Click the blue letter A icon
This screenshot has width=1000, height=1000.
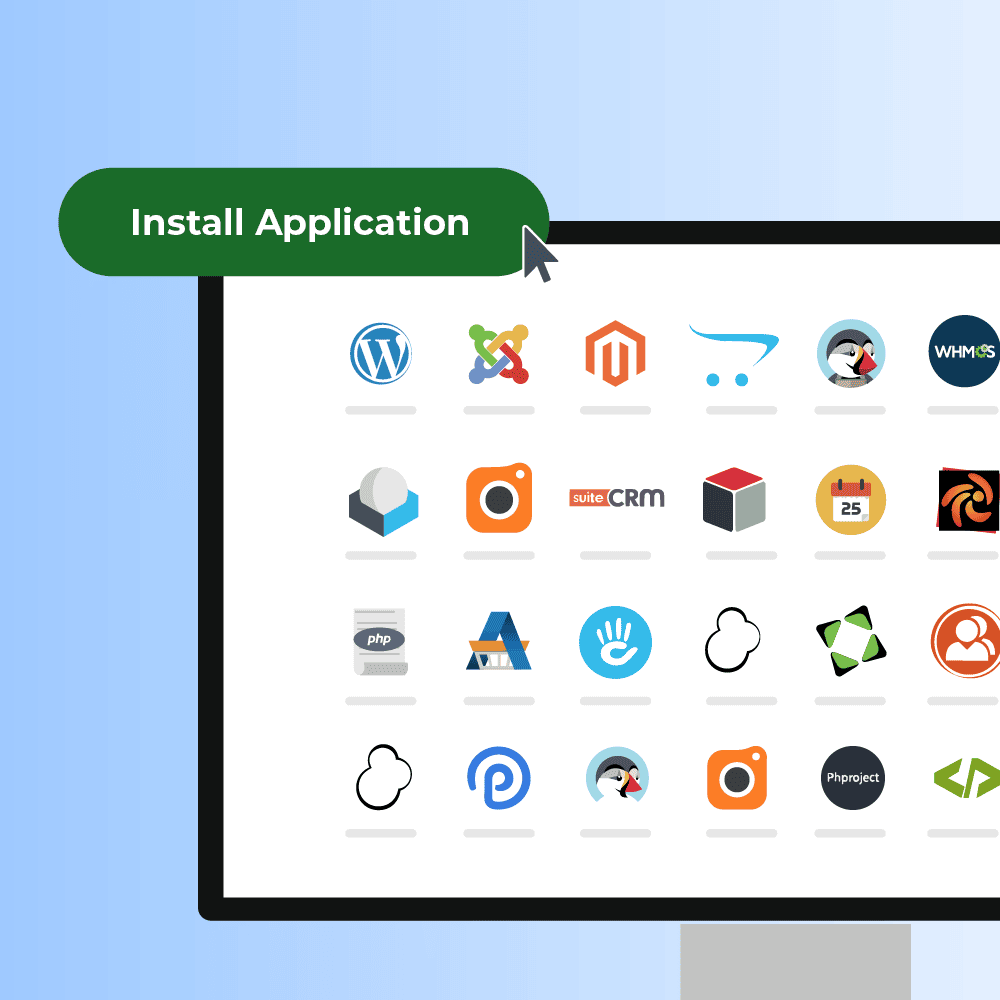tap(498, 641)
